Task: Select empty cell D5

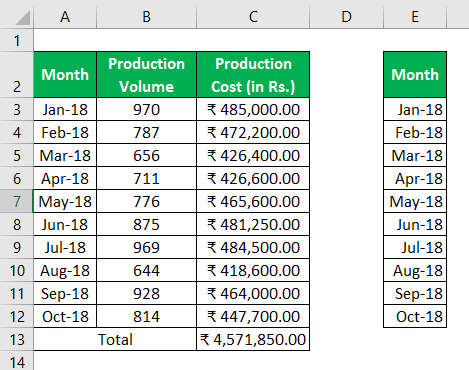Action: (x=347, y=155)
